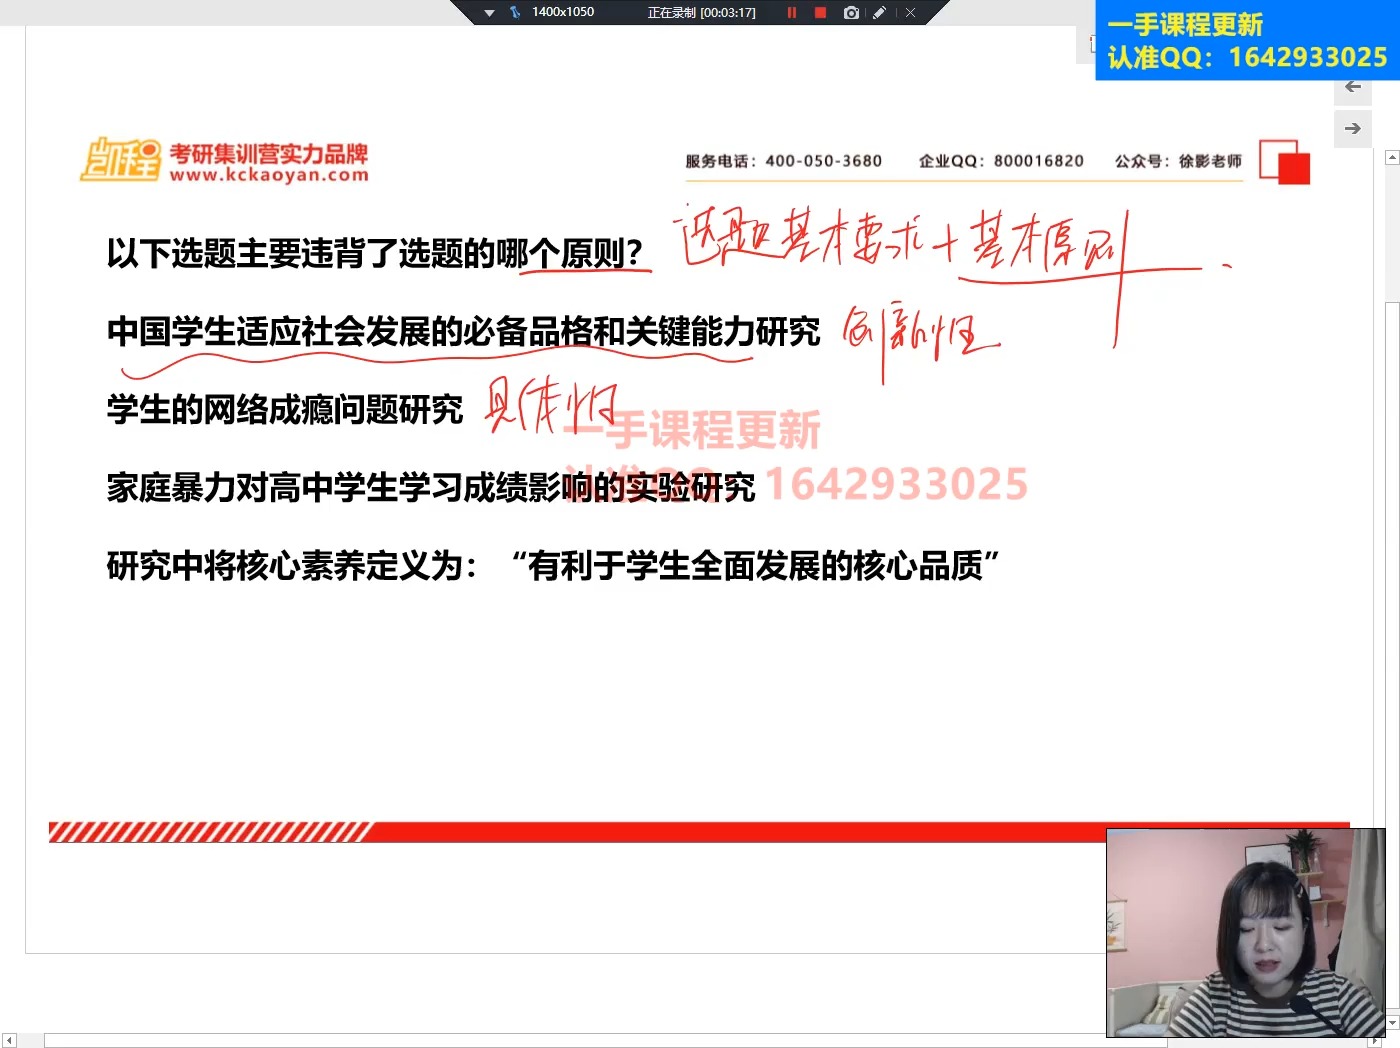Viewport: 1400px width, 1048px height.
Task: Click the horizontal scrollbar track
Action: coord(692,1041)
